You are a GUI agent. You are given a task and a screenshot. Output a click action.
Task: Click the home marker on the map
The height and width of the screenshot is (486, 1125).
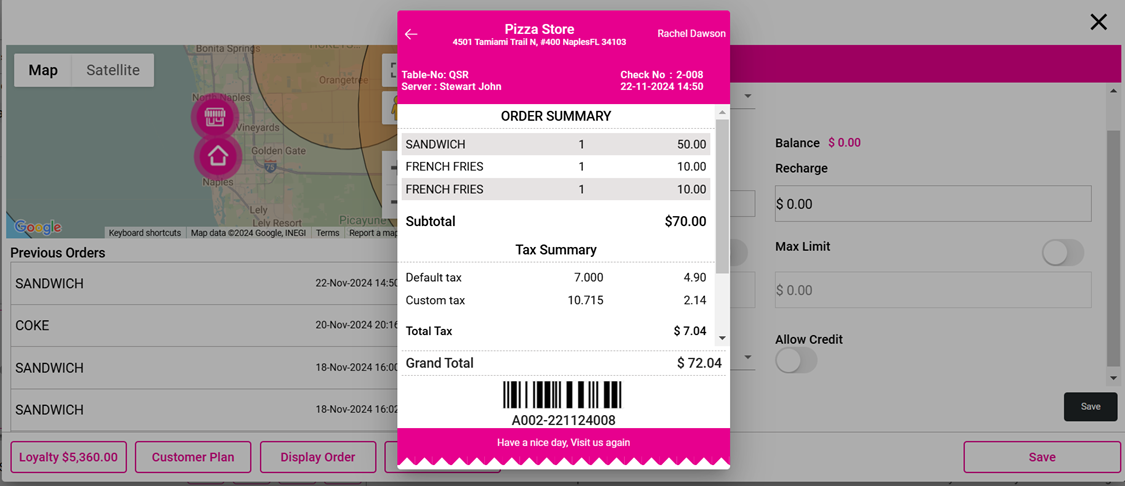pyautogui.click(x=218, y=156)
